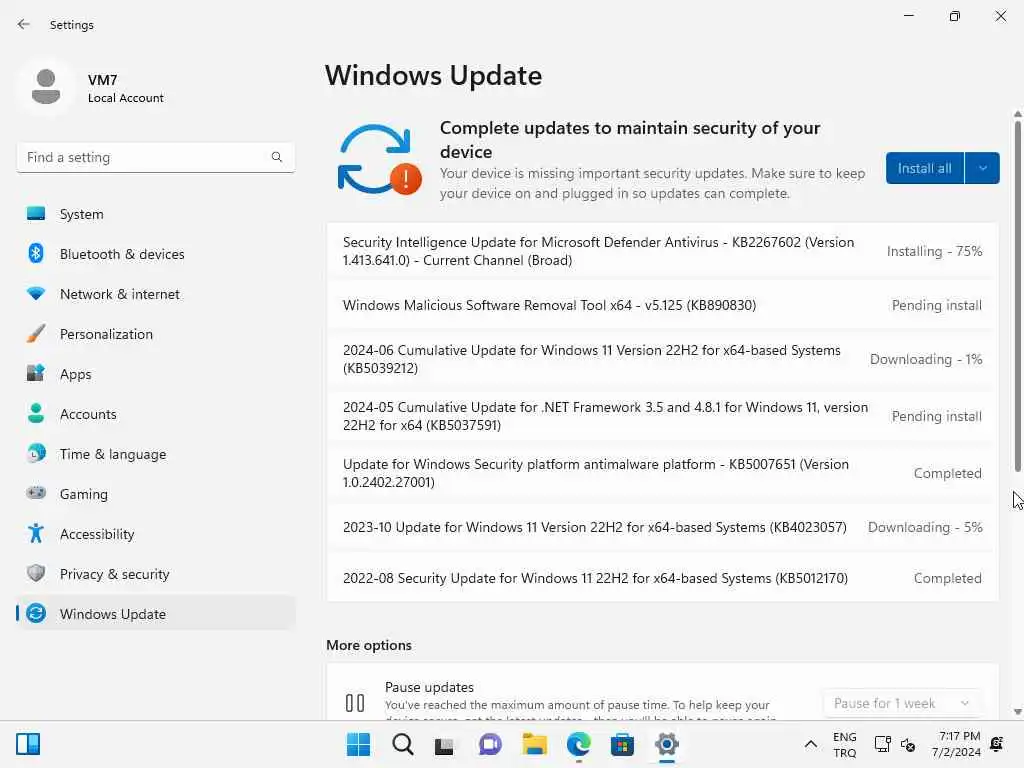The height and width of the screenshot is (768, 1024).
Task: Click the ENG TRQ language indicator
Action: [844, 744]
